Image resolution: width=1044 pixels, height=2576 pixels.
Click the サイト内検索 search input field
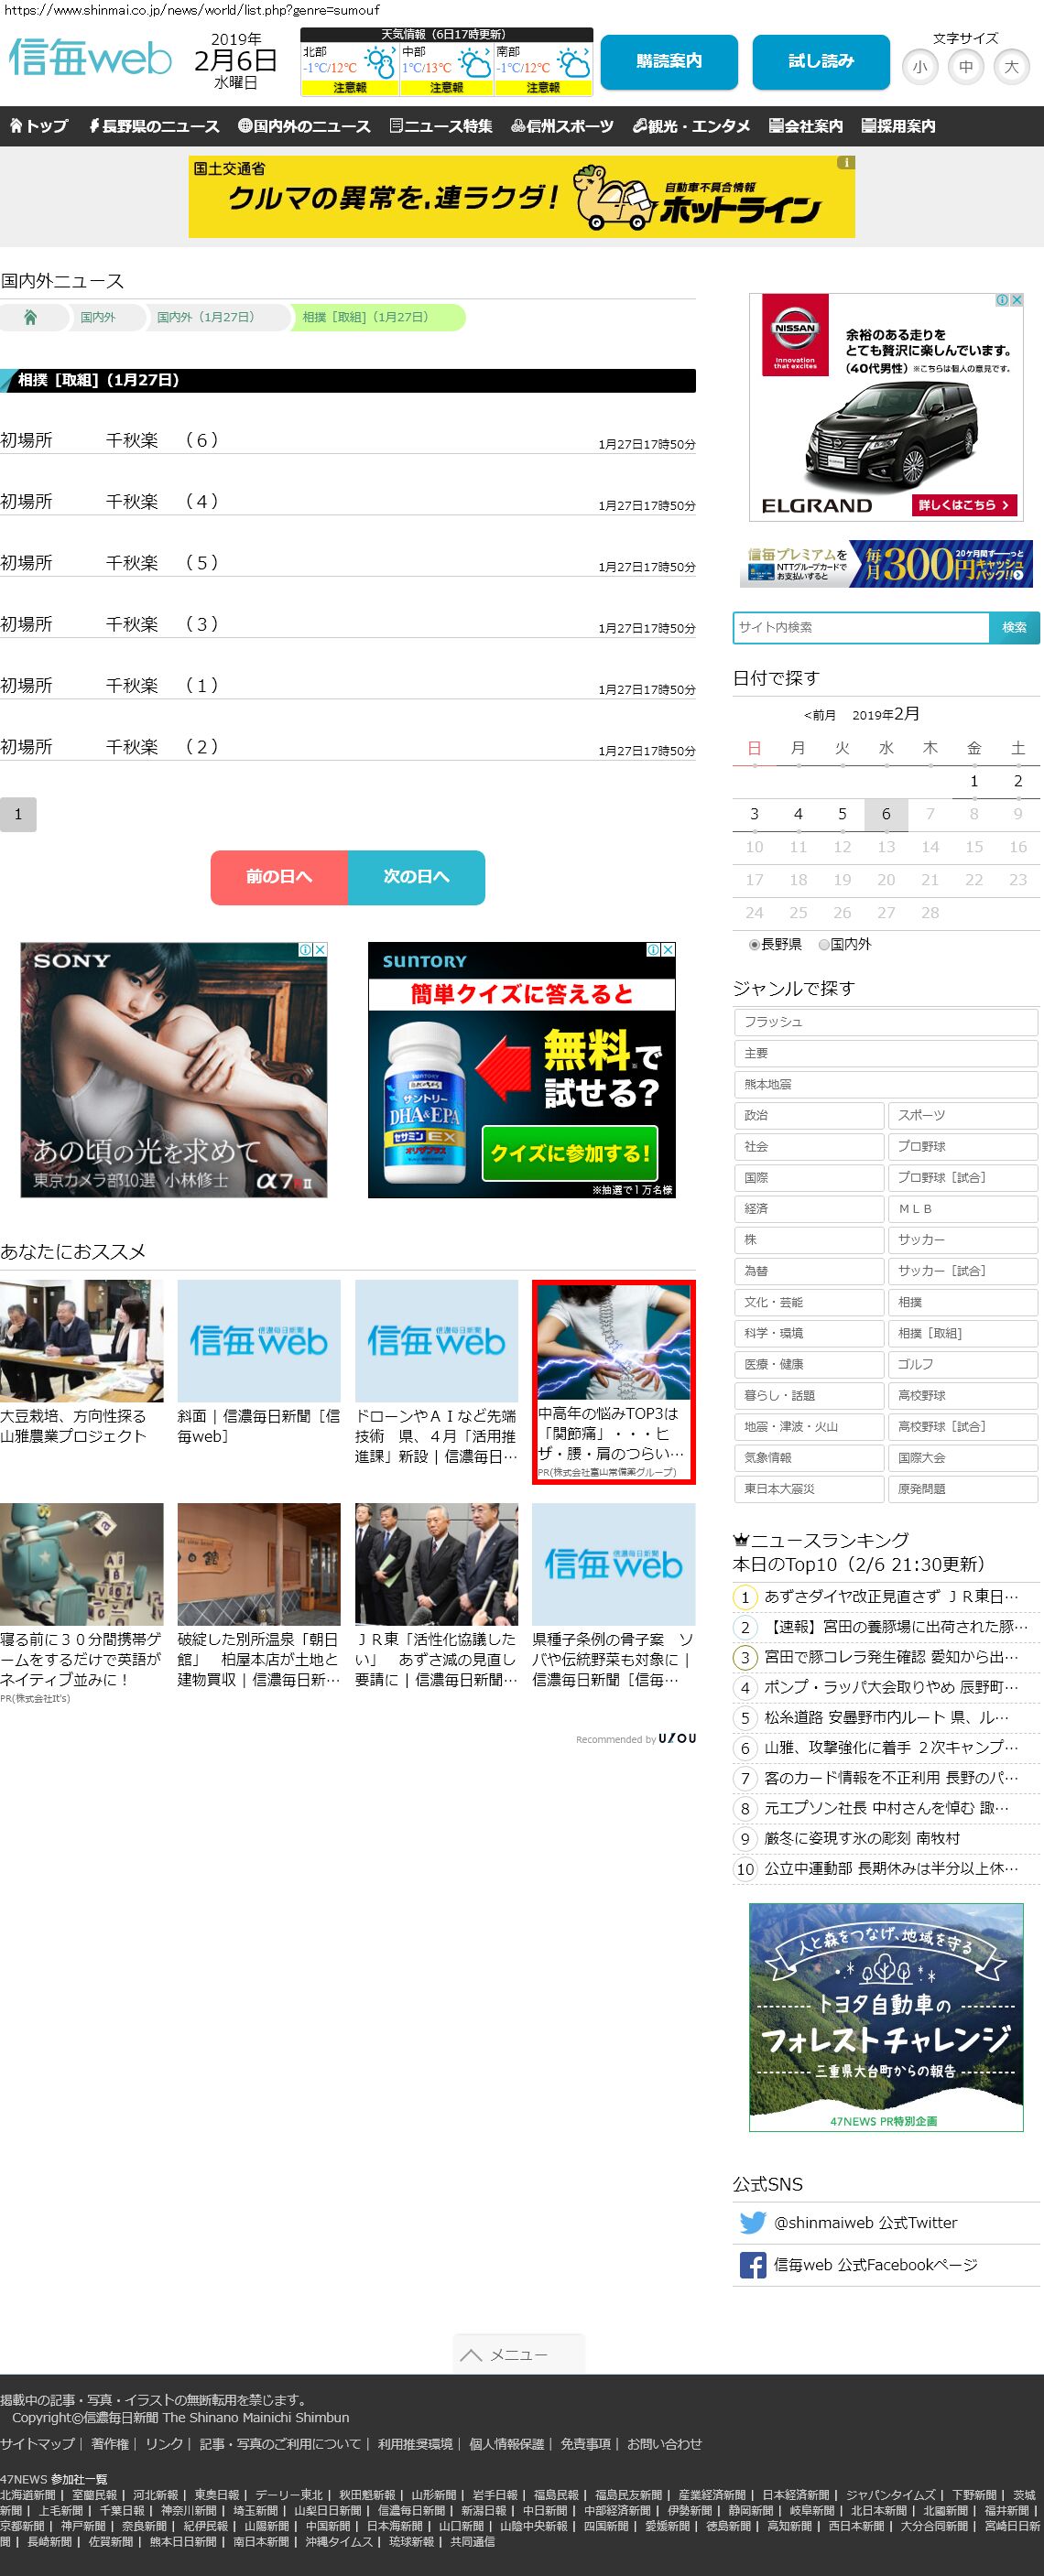(x=860, y=627)
